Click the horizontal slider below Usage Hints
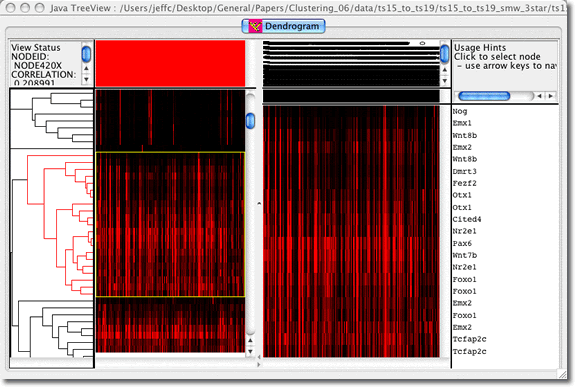 484,96
